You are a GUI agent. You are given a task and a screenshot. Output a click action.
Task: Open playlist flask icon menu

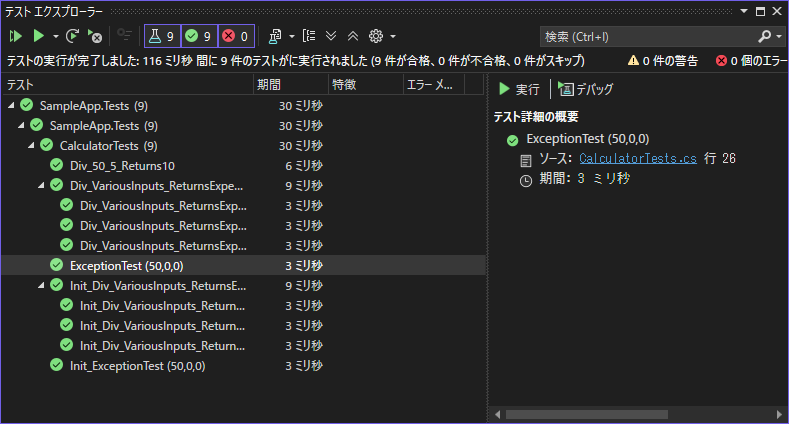point(275,36)
